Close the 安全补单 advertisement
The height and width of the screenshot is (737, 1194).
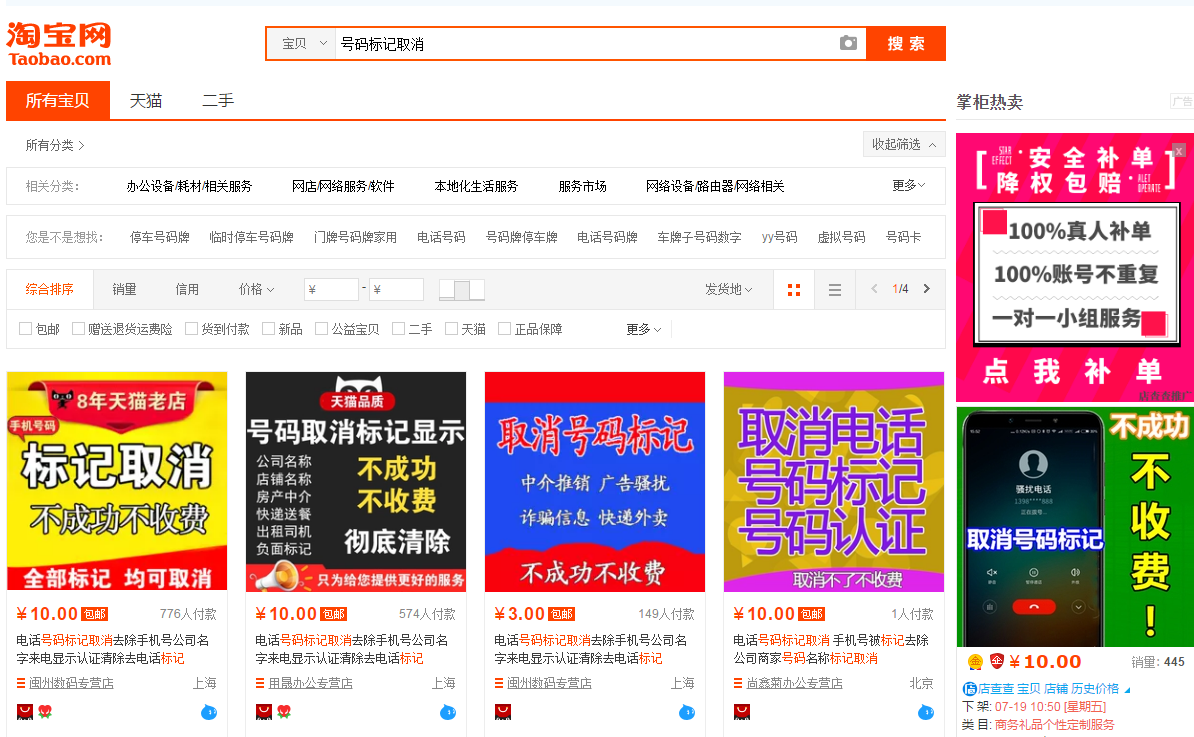coord(1179,151)
